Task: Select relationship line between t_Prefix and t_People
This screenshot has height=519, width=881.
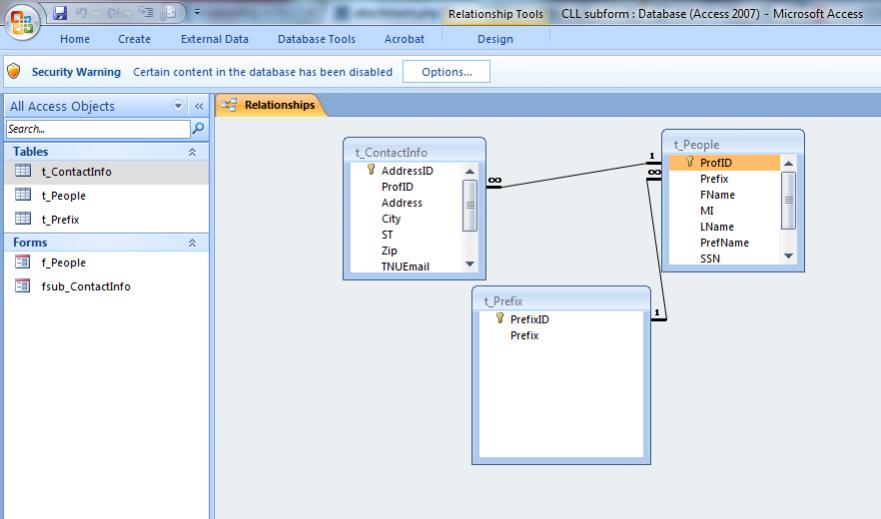Action: [656, 247]
